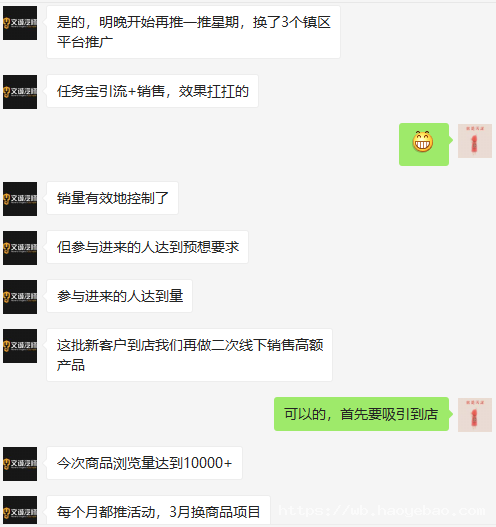
Task: Click the grinning face emoji
Action: (x=423, y=141)
